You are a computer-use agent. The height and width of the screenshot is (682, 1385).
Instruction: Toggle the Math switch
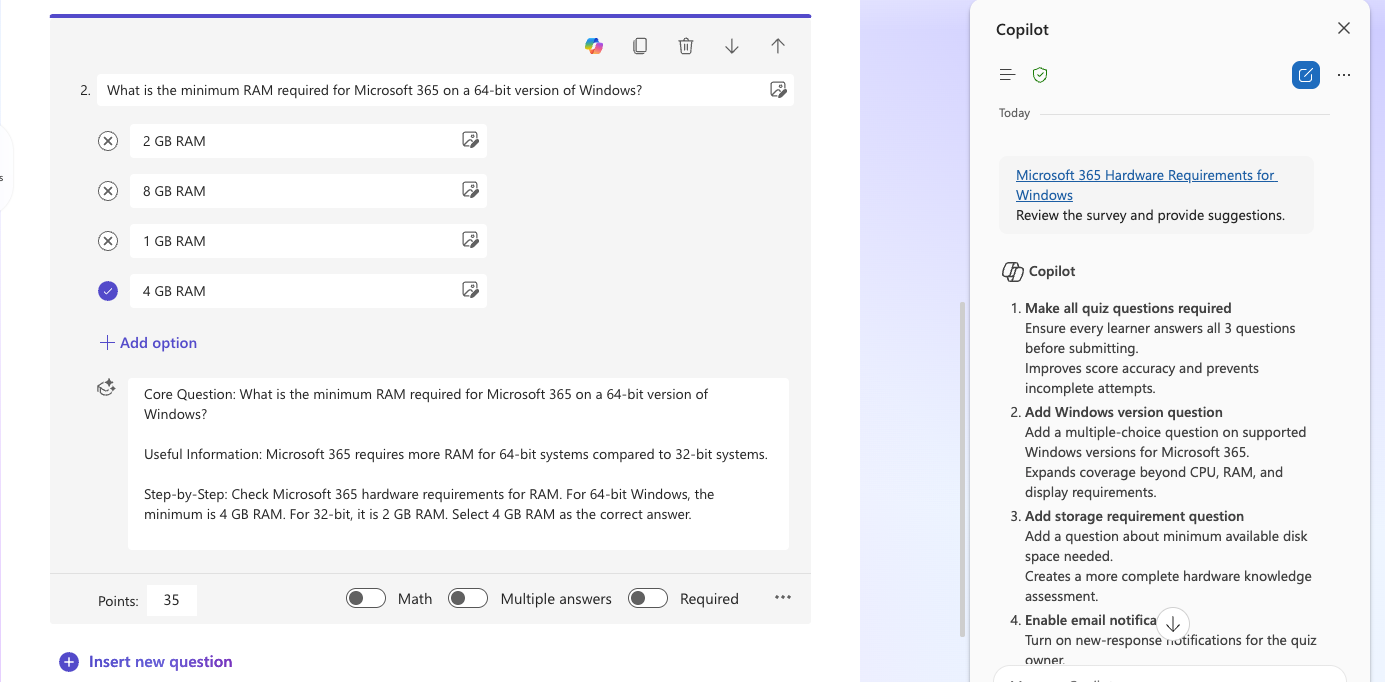point(366,598)
